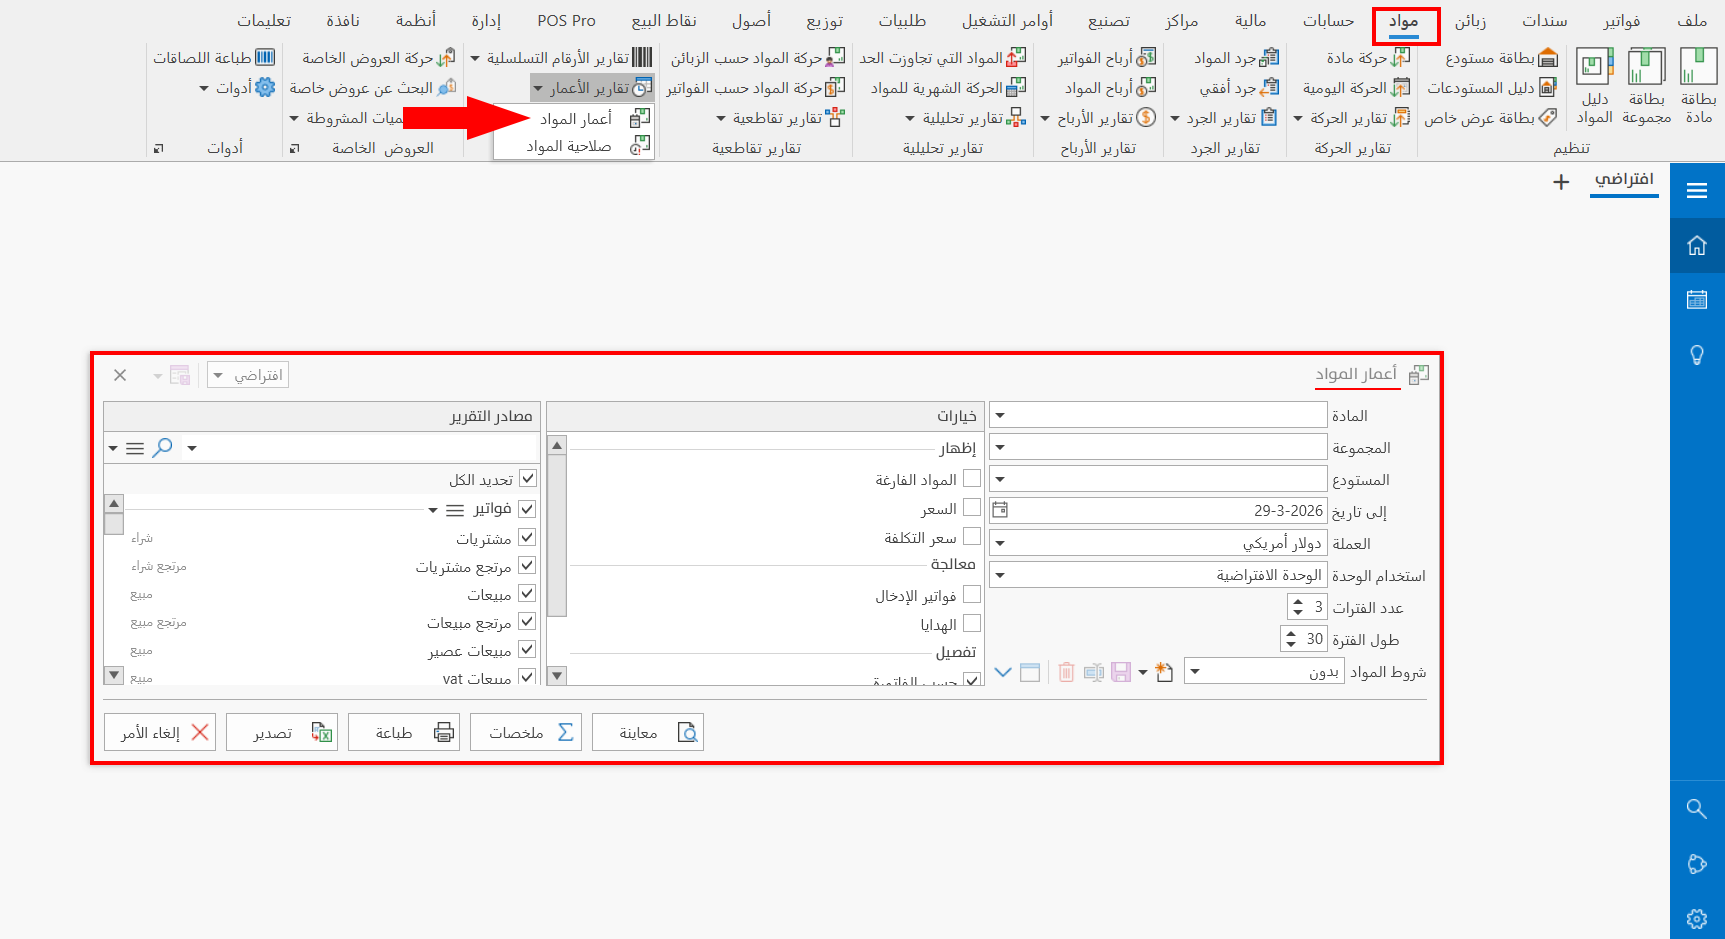The width and height of the screenshot is (1725, 939).
Task: Open the شروط المواد dropdown showing بدون
Action: tap(1194, 671)
